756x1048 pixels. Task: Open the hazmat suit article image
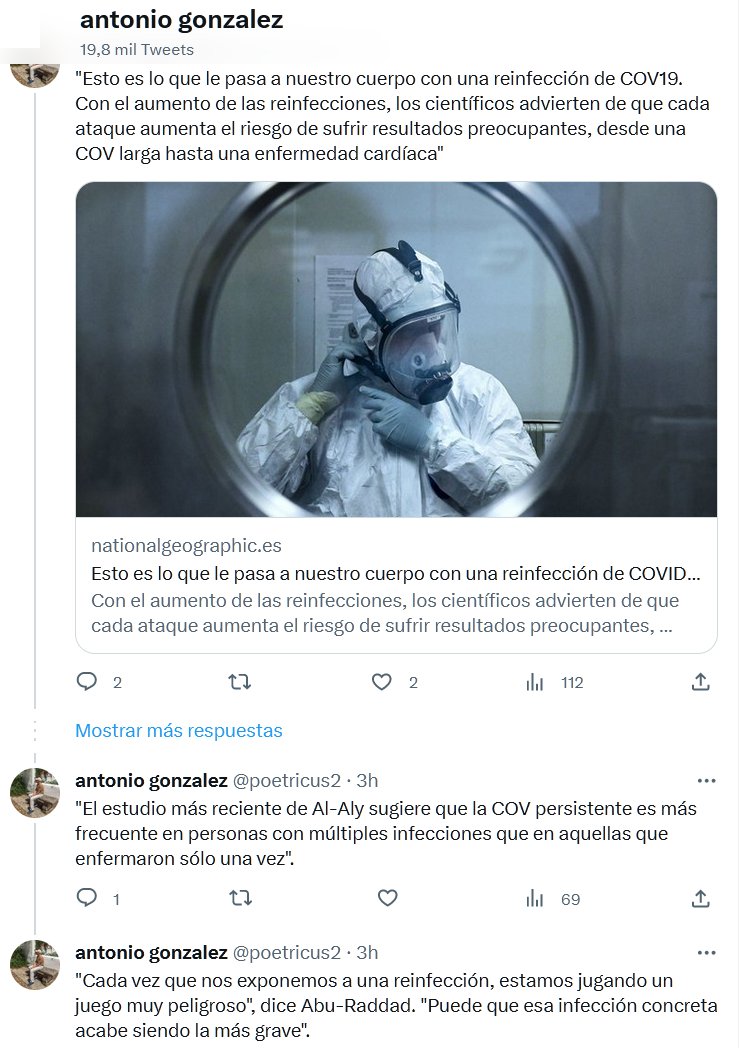[x=396, y=349]
